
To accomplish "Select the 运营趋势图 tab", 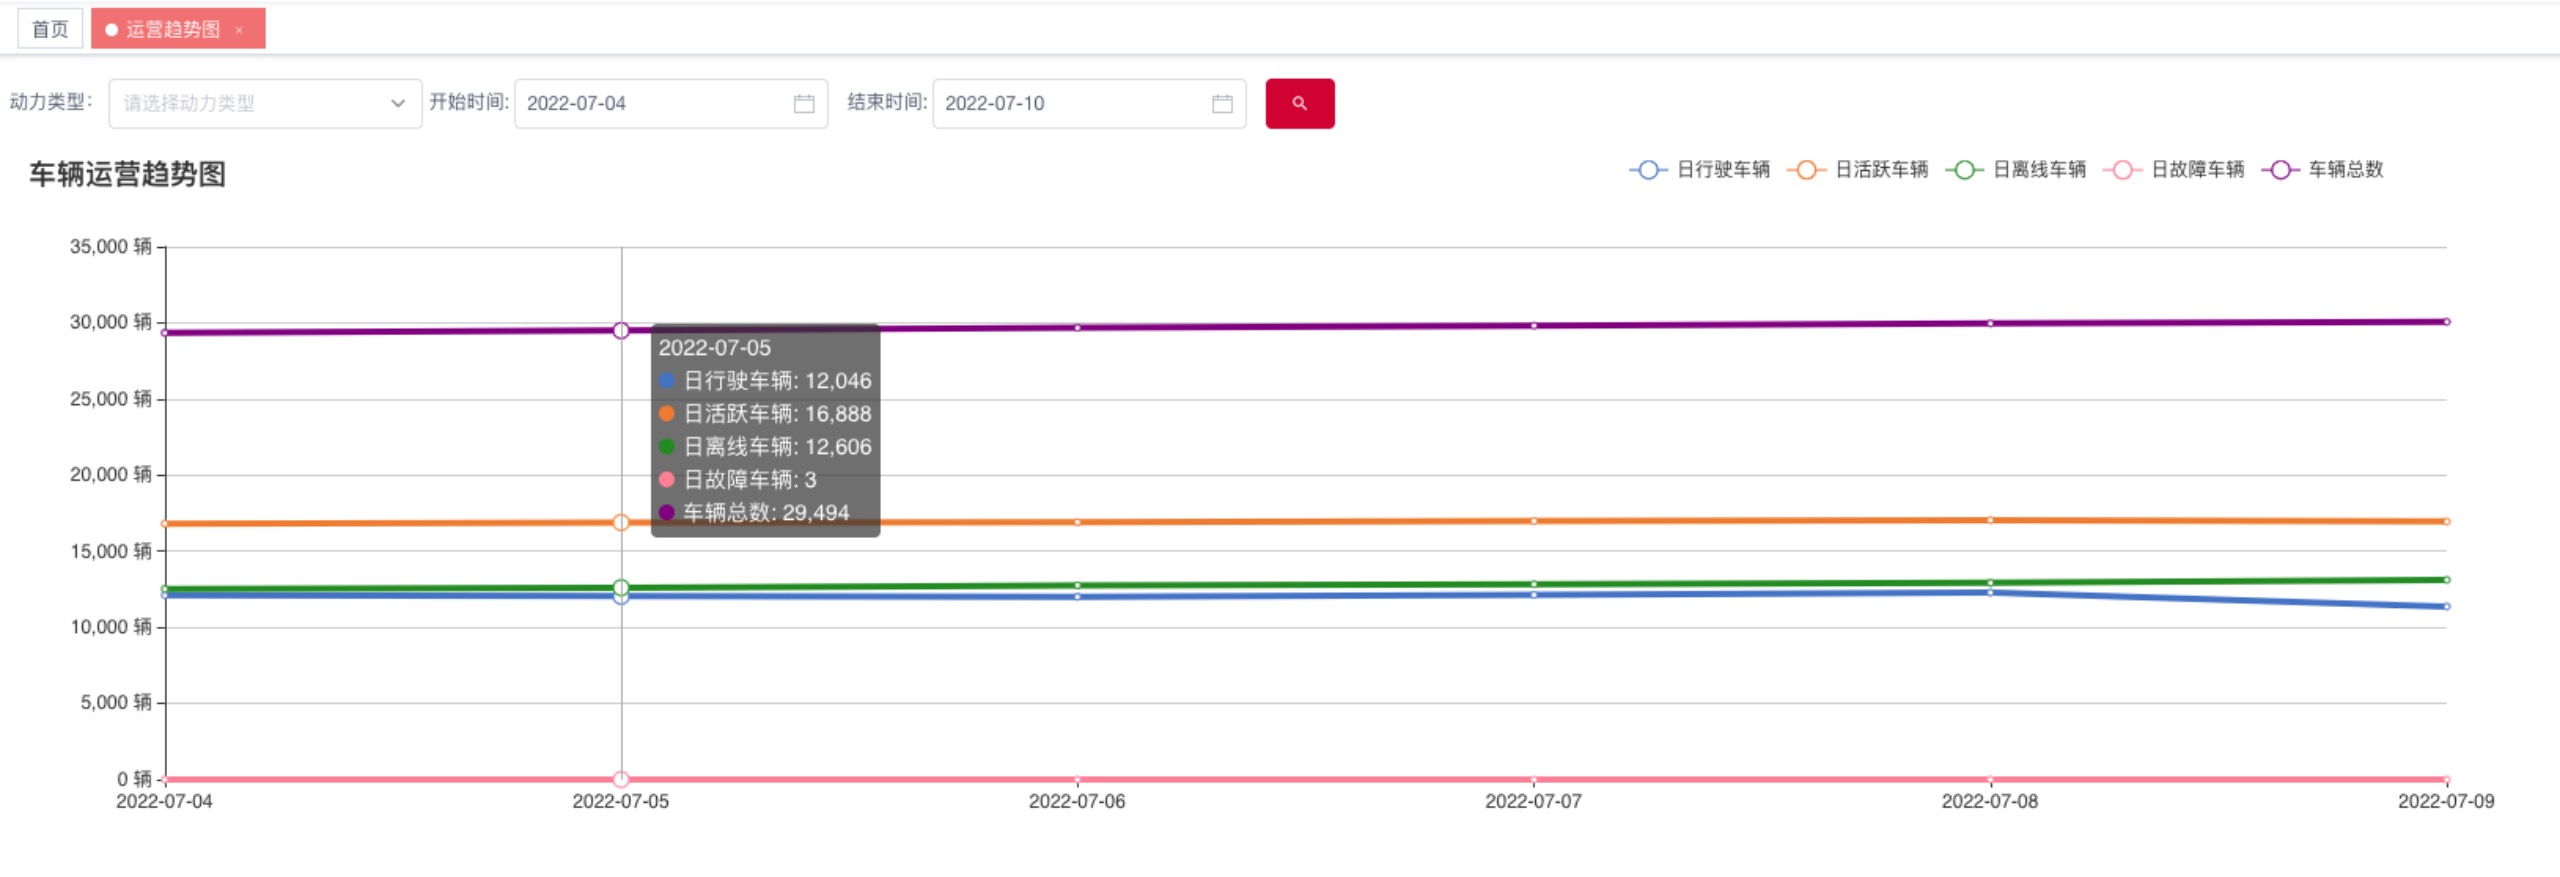I will pos(172,29).
